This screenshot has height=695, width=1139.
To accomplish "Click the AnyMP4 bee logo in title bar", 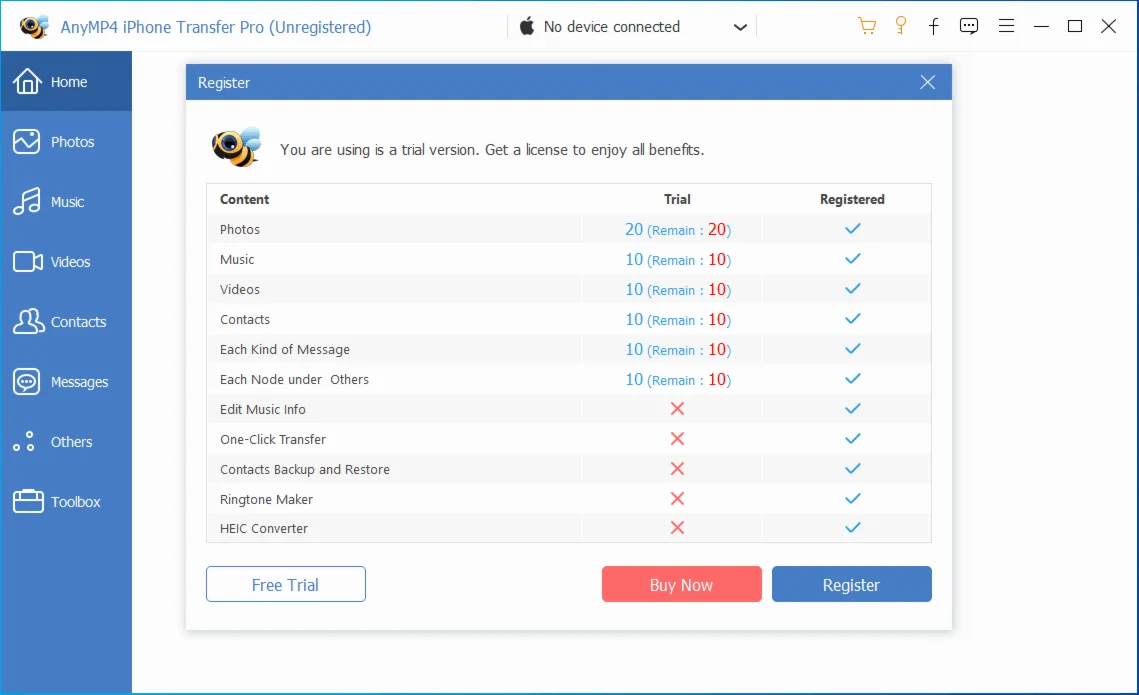I will (33, 27).
